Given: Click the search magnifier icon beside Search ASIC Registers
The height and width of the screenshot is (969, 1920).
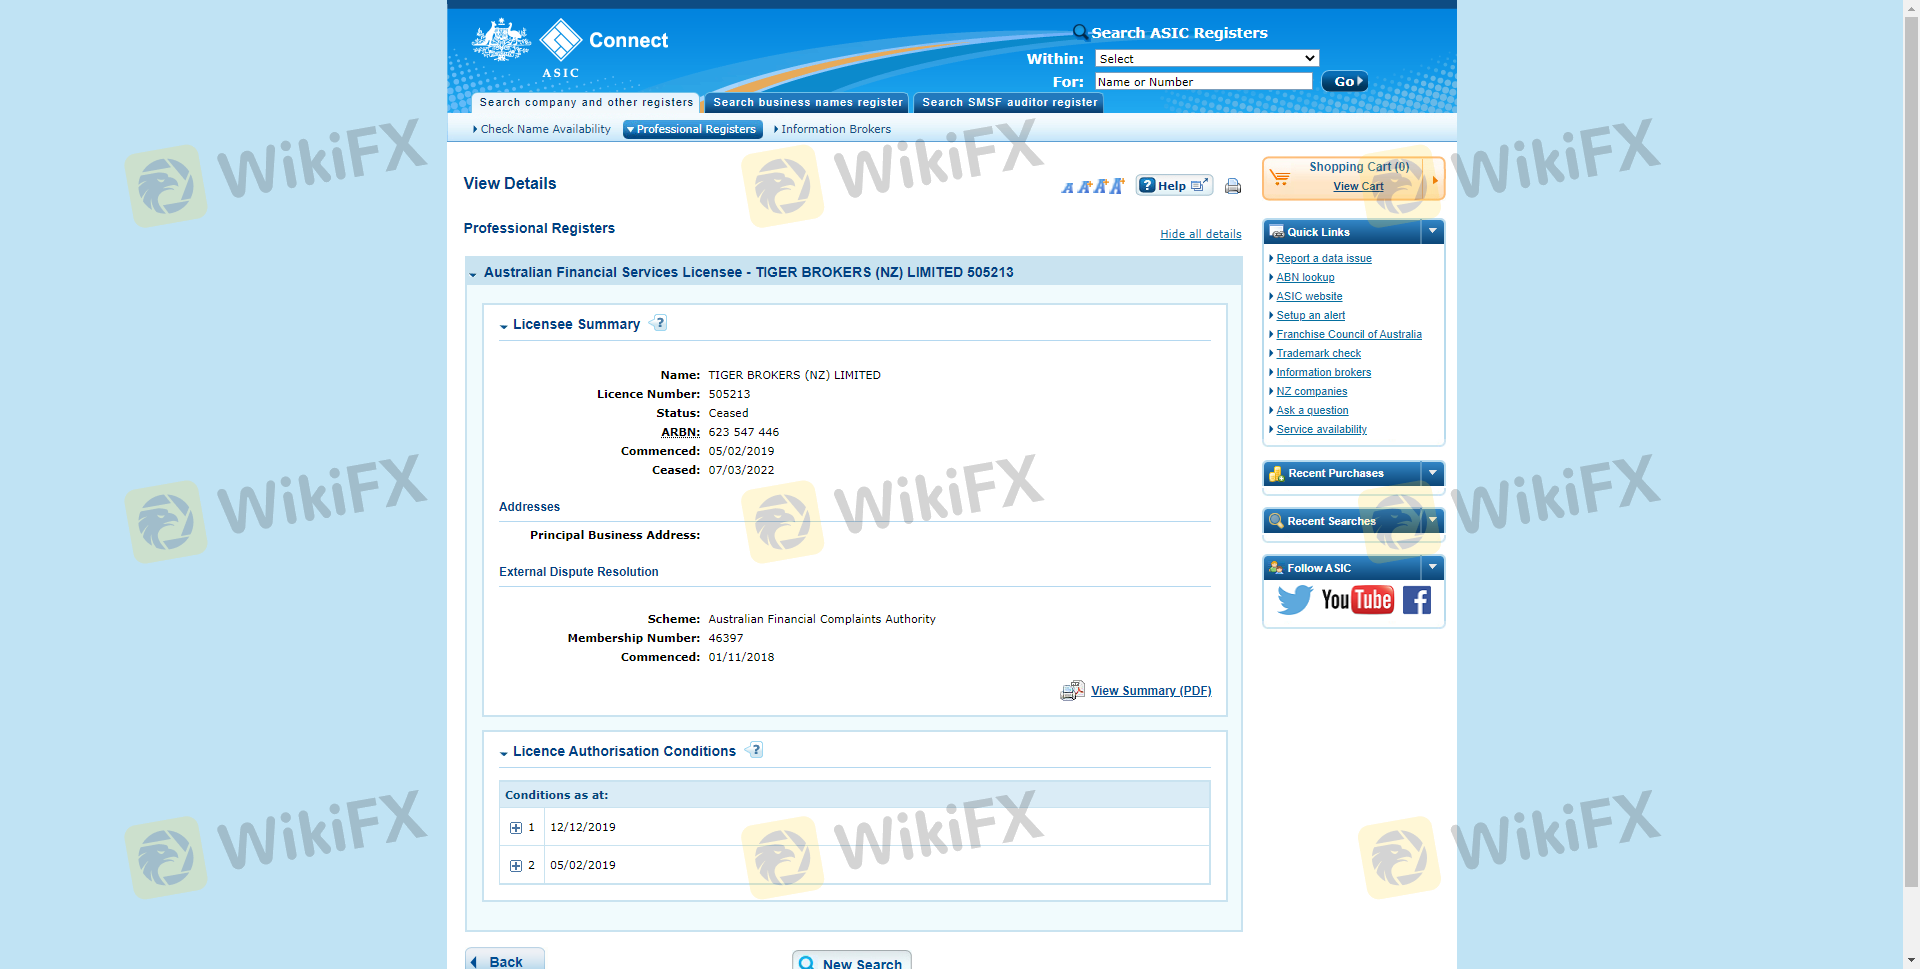Looking at the screenshot, I should 1080,32.
